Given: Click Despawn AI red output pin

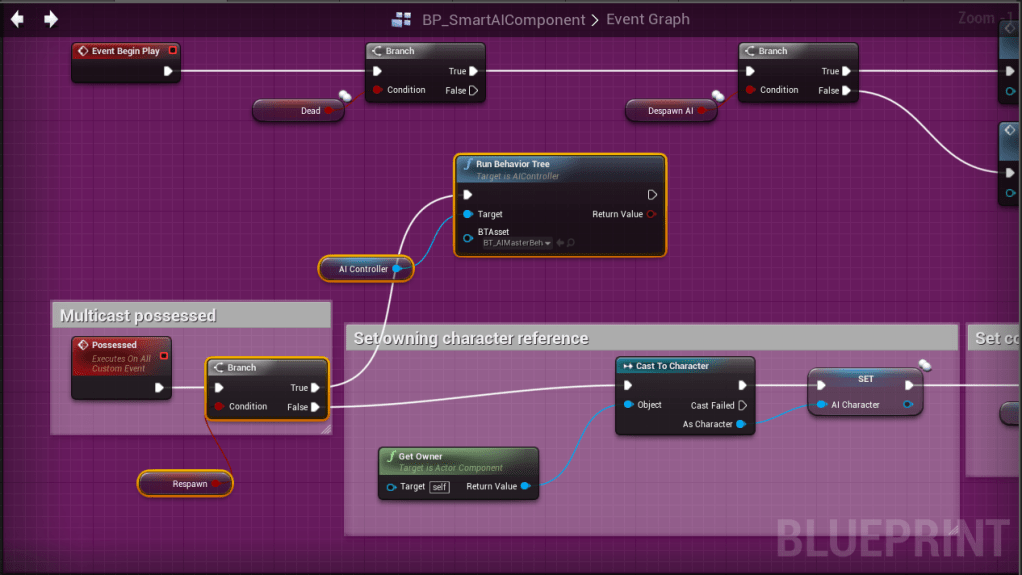Looking at the screenshot, I should click(702, 111).
